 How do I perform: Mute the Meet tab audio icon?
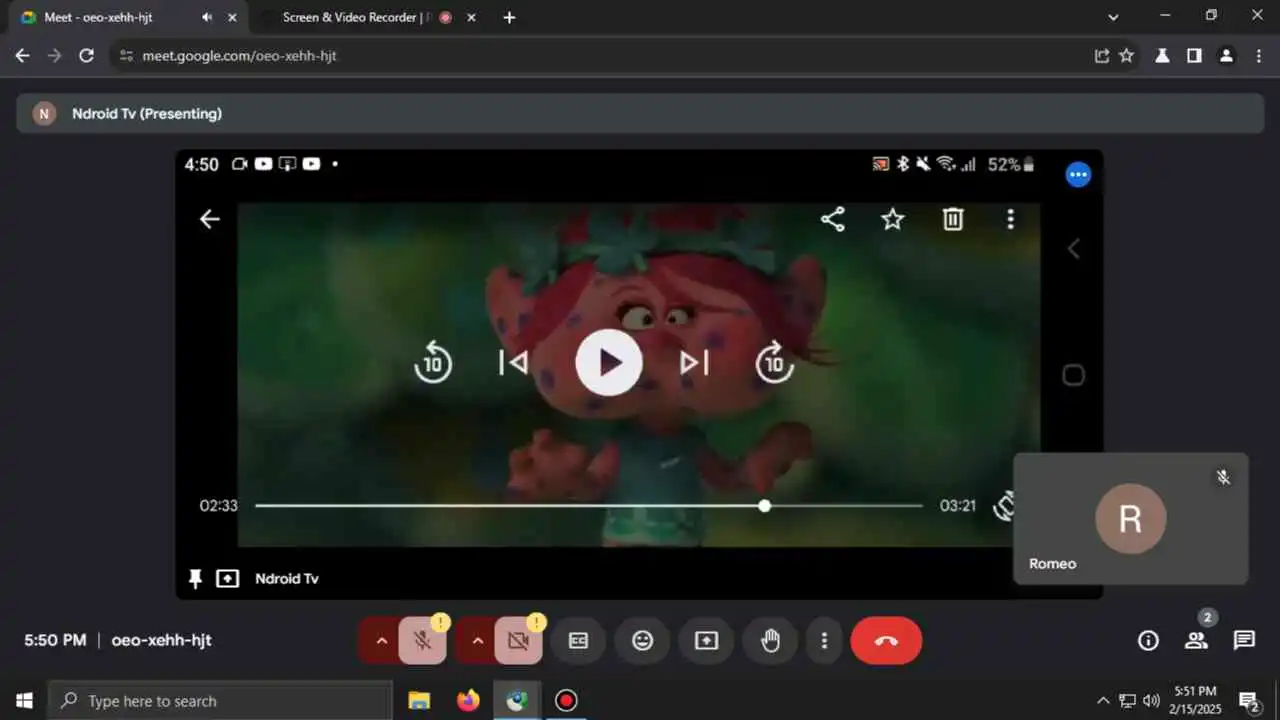pos(207,17)
